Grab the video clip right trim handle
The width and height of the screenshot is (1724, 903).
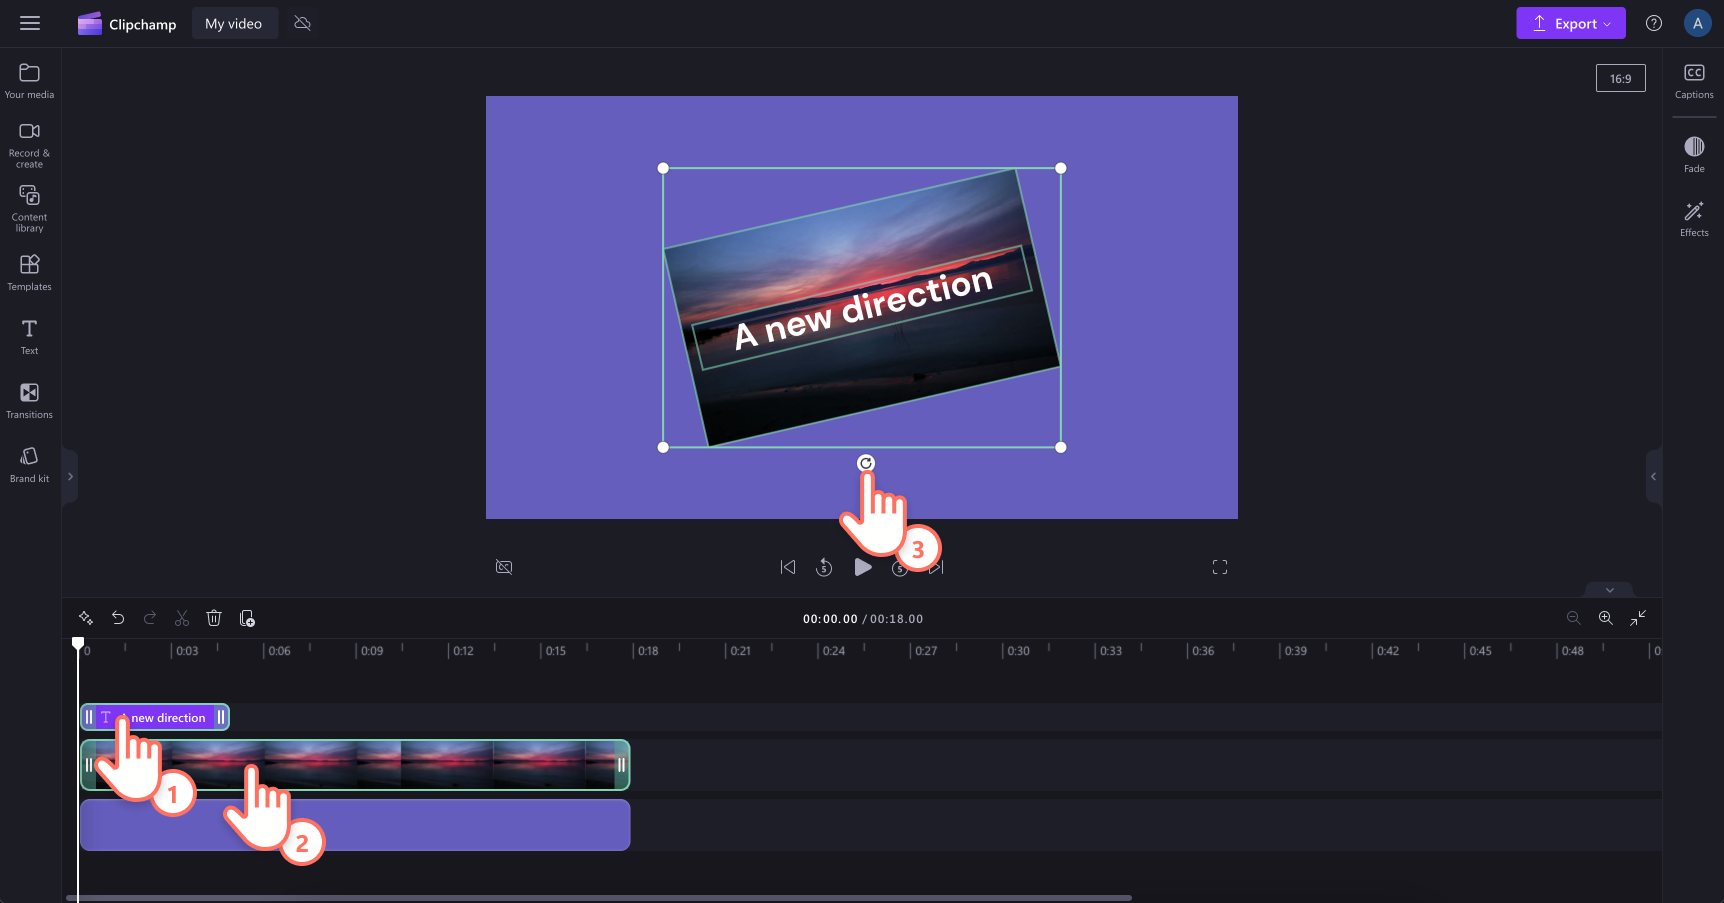pyautogui.click(x=621, y=765)
